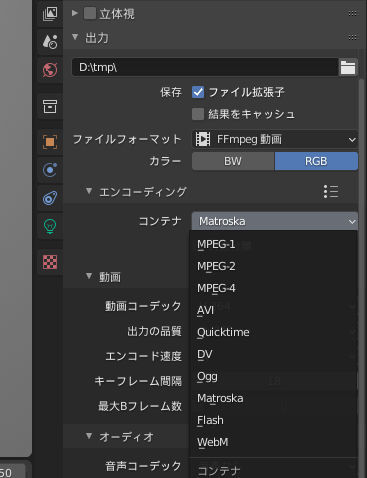
Task: Click the D:\tmp\ output path field
Action: (205, 68)
